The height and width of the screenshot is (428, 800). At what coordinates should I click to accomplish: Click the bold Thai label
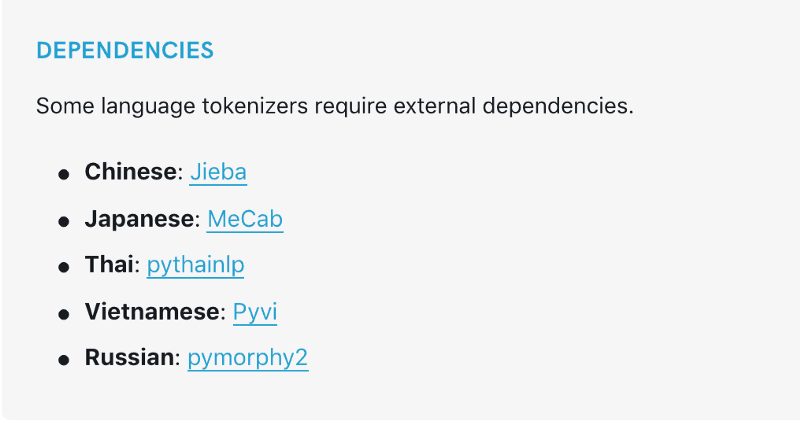click(109, 265)
